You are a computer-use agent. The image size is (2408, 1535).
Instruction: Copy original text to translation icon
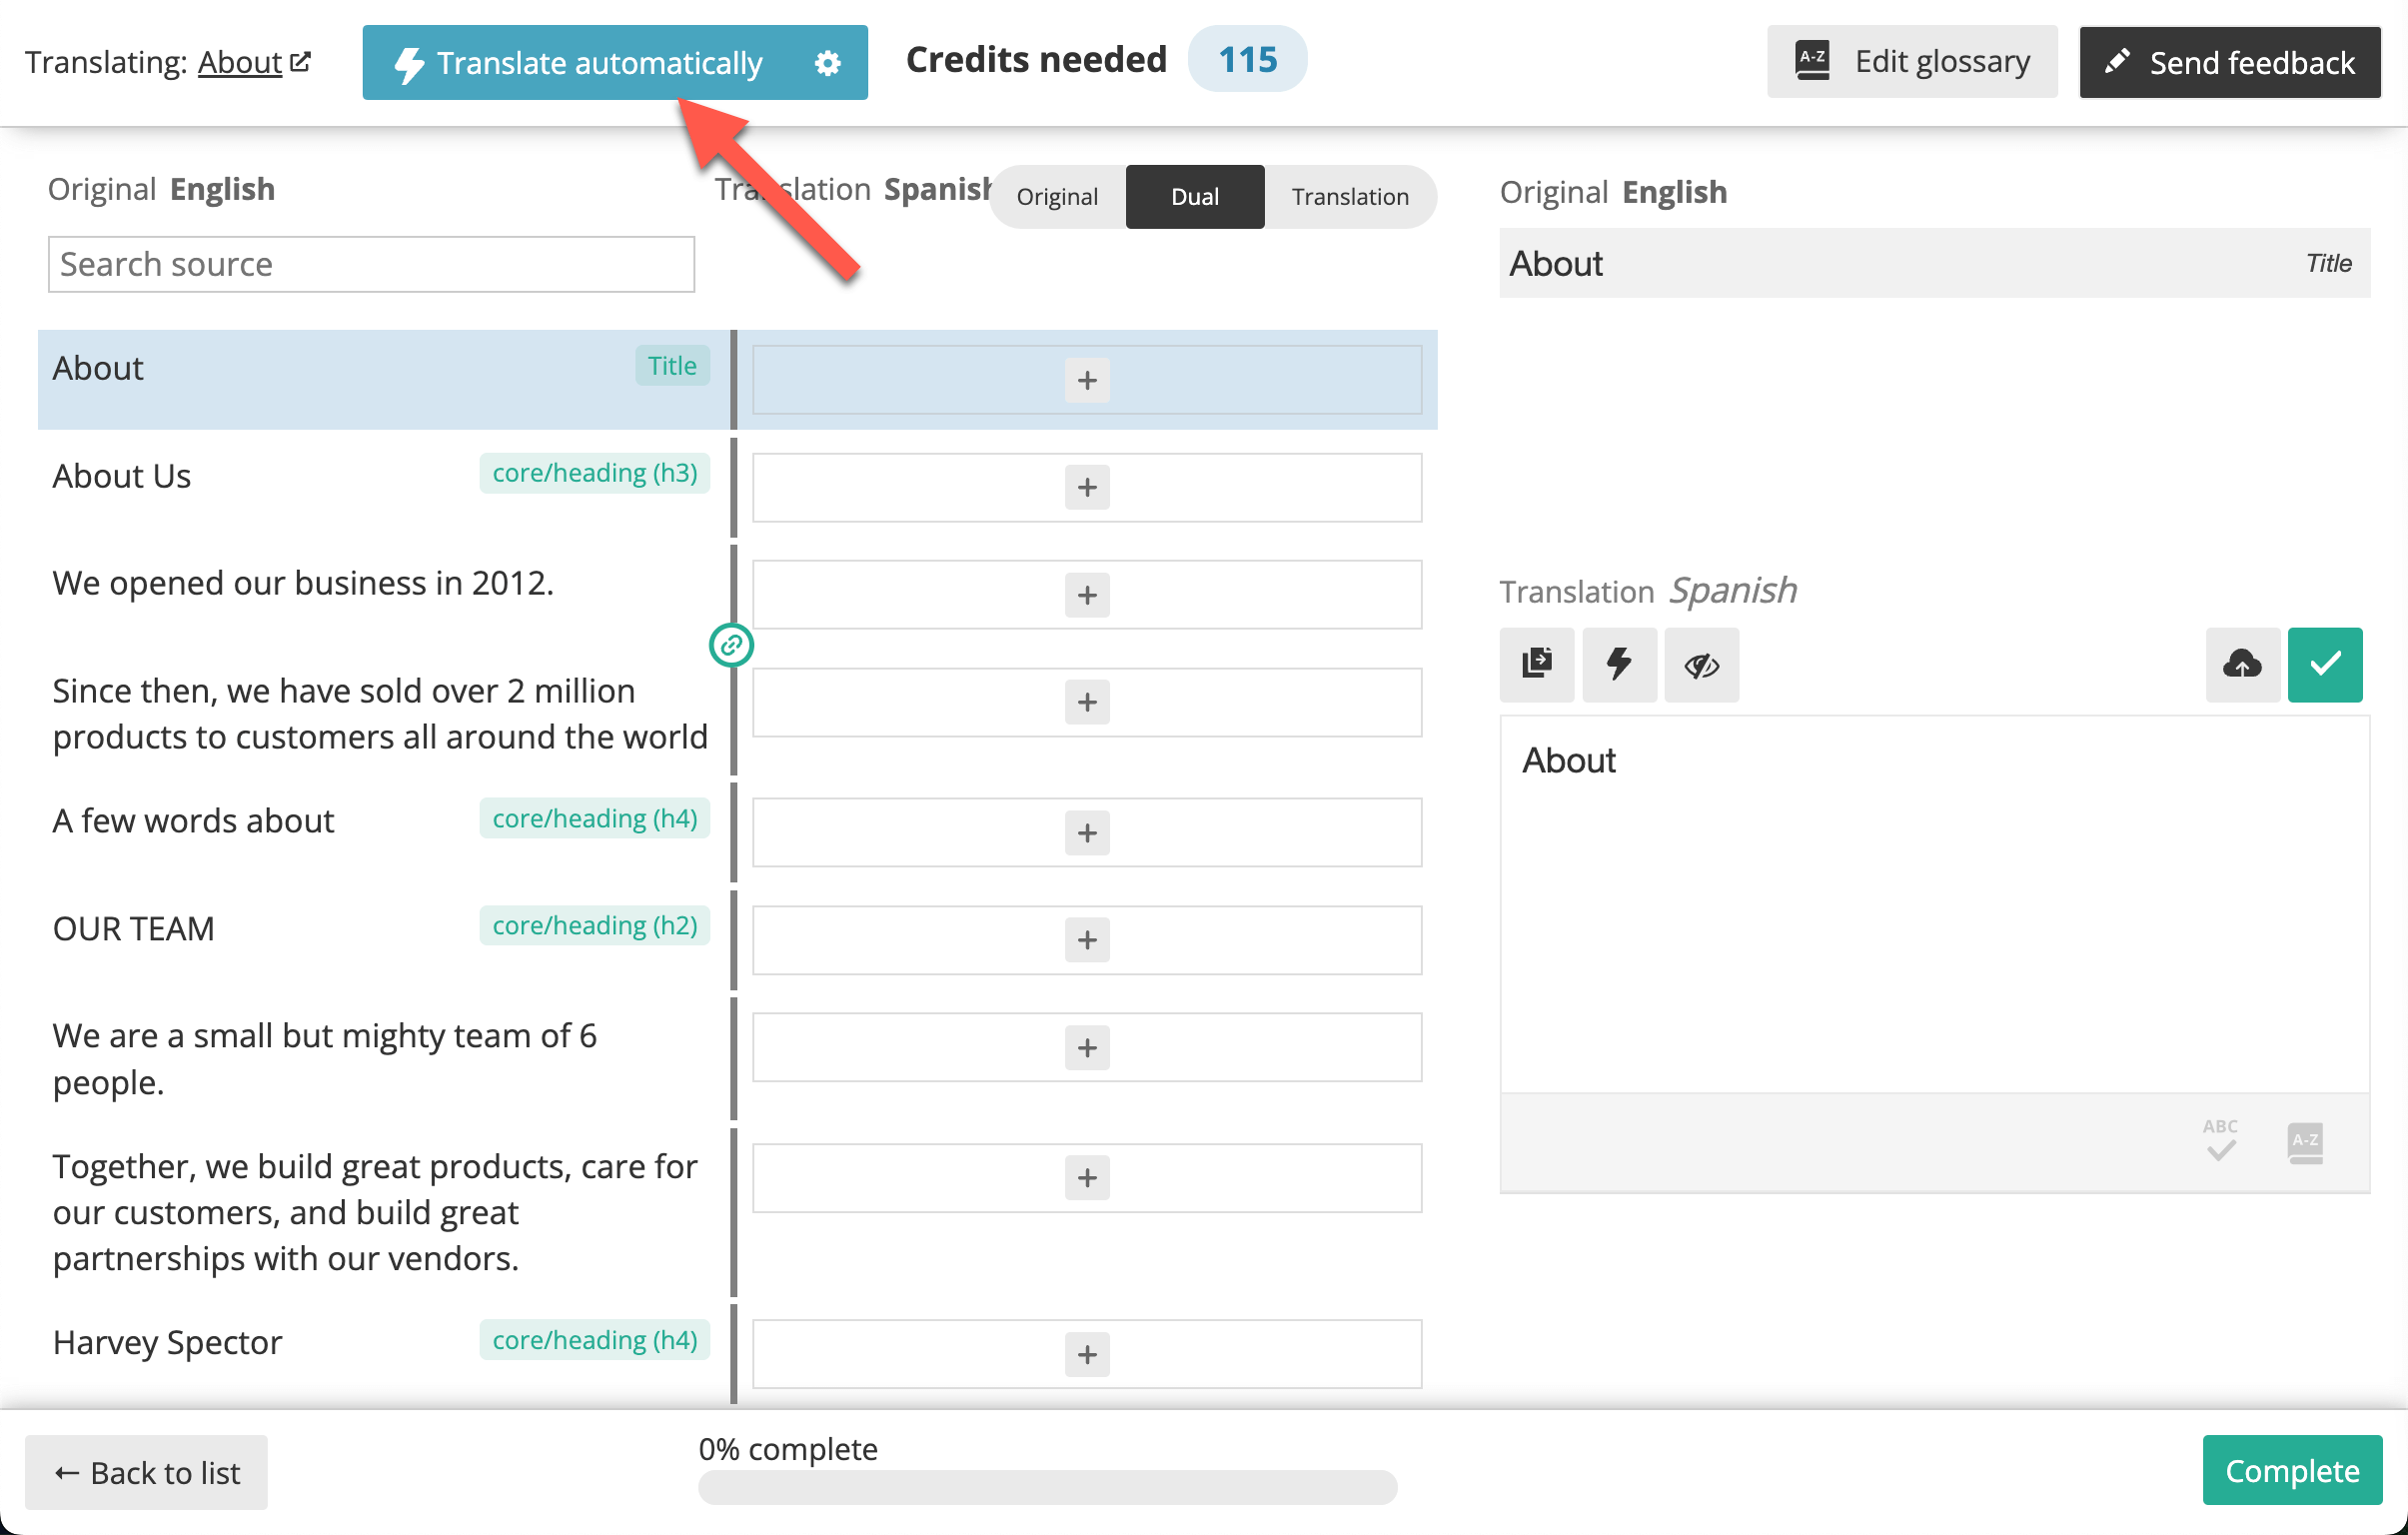(1536, 664)
